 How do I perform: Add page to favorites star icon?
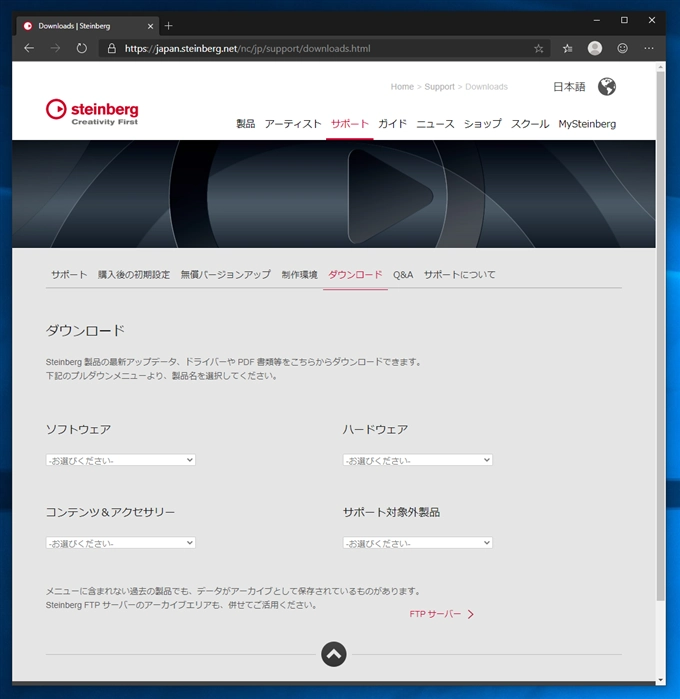pos(539,48)
